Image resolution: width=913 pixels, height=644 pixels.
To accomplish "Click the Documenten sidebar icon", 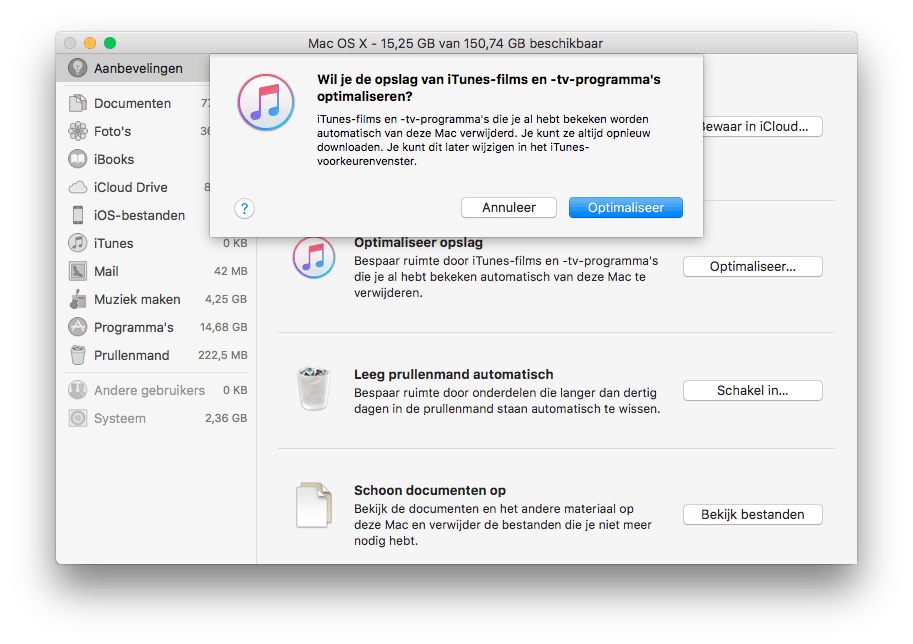I will point(77,103).
